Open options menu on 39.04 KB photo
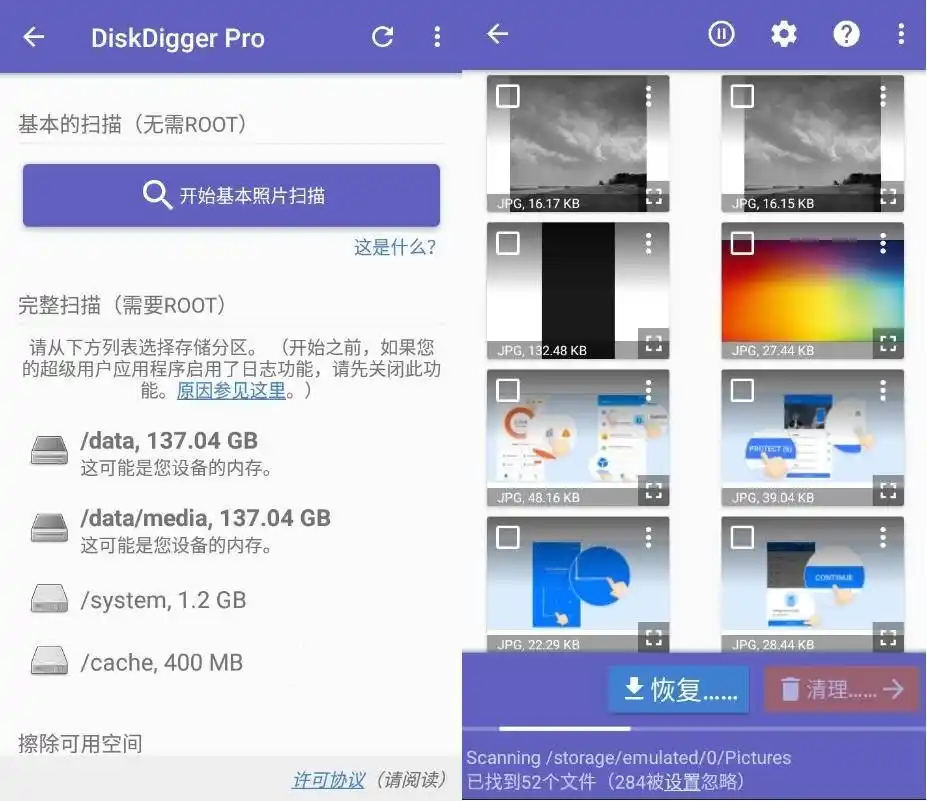Image resolution: width=927 pixels, height=801 pixels. point(883,390)
